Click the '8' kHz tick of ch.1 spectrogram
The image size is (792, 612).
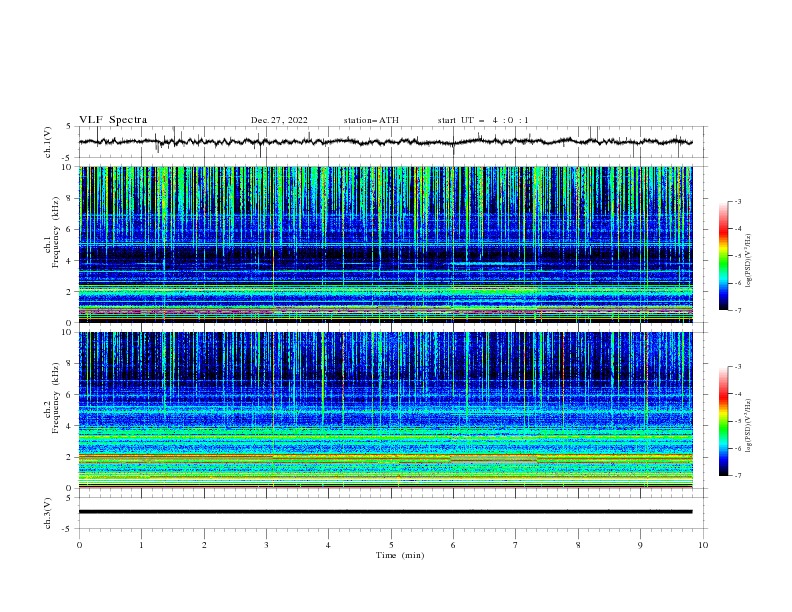[x=70, y=198]
